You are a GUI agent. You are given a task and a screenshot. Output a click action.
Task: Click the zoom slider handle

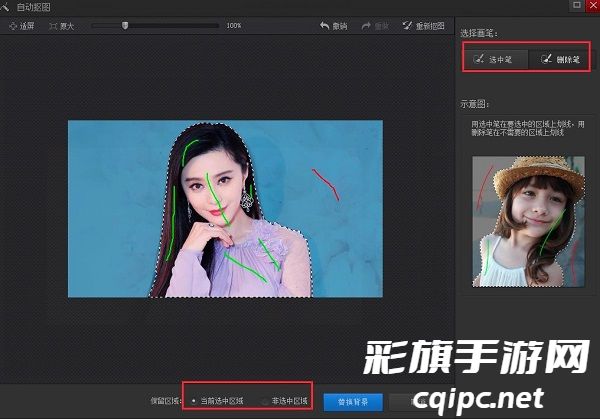[124, 25]
